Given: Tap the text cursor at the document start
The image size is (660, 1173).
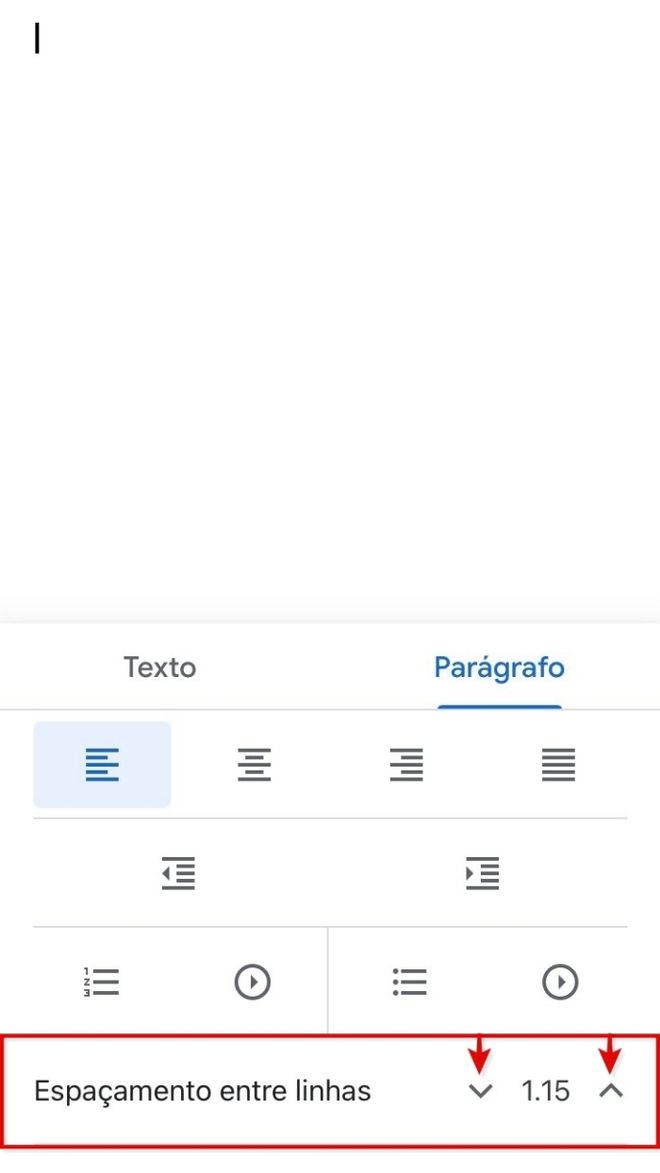Looking at the screenshot, I should click(37, 37).
